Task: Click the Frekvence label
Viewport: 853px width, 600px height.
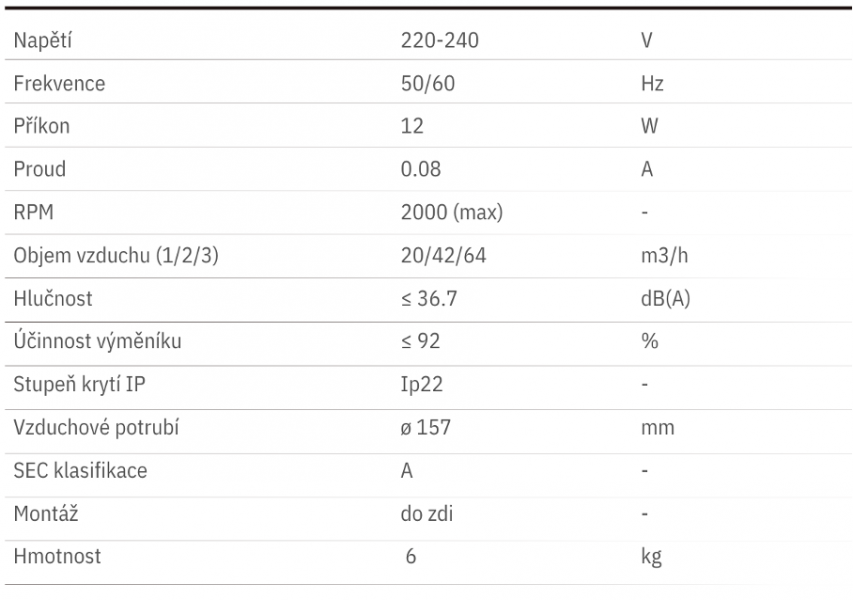Action: pyautogui.click(x=59, y=83)
